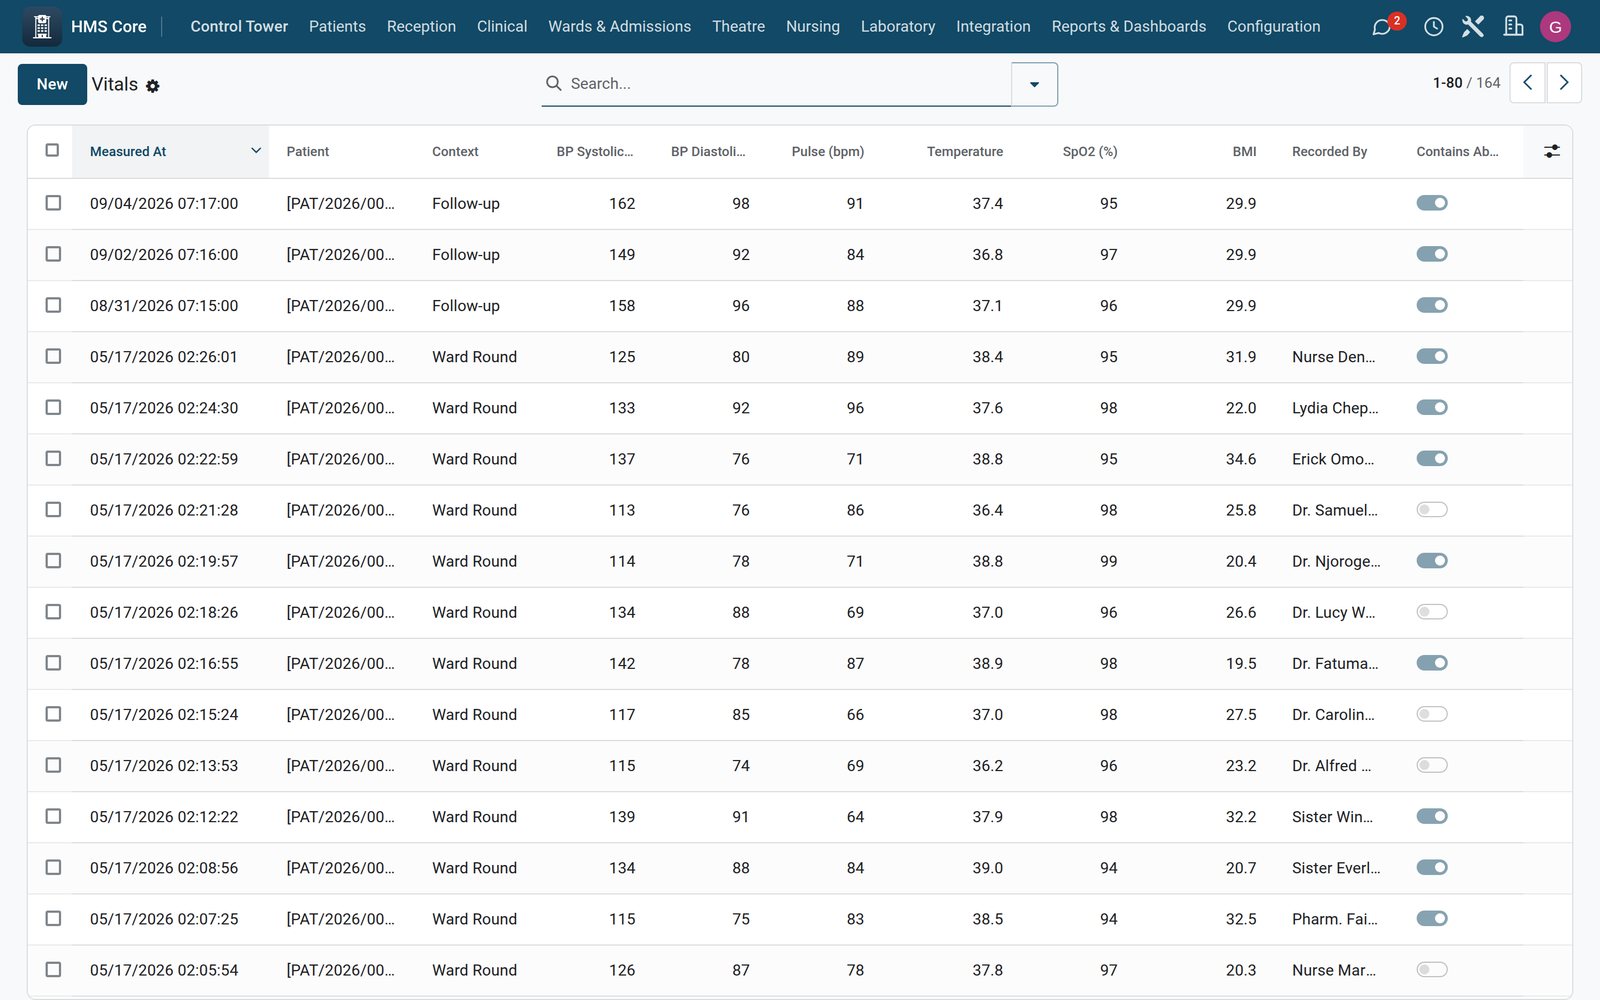Expand the Measured At column sort chevron

tap(256, 151)
